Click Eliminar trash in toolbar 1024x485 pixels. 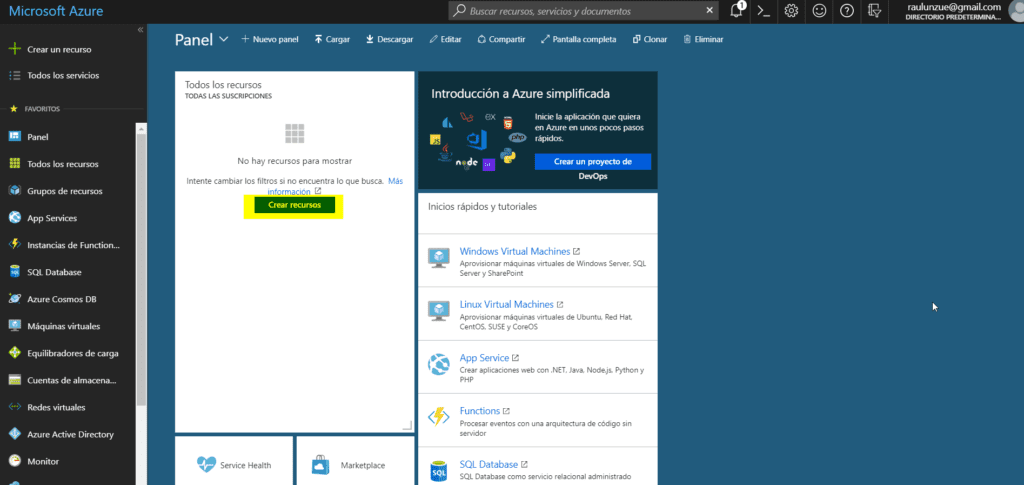pos(703,39)
